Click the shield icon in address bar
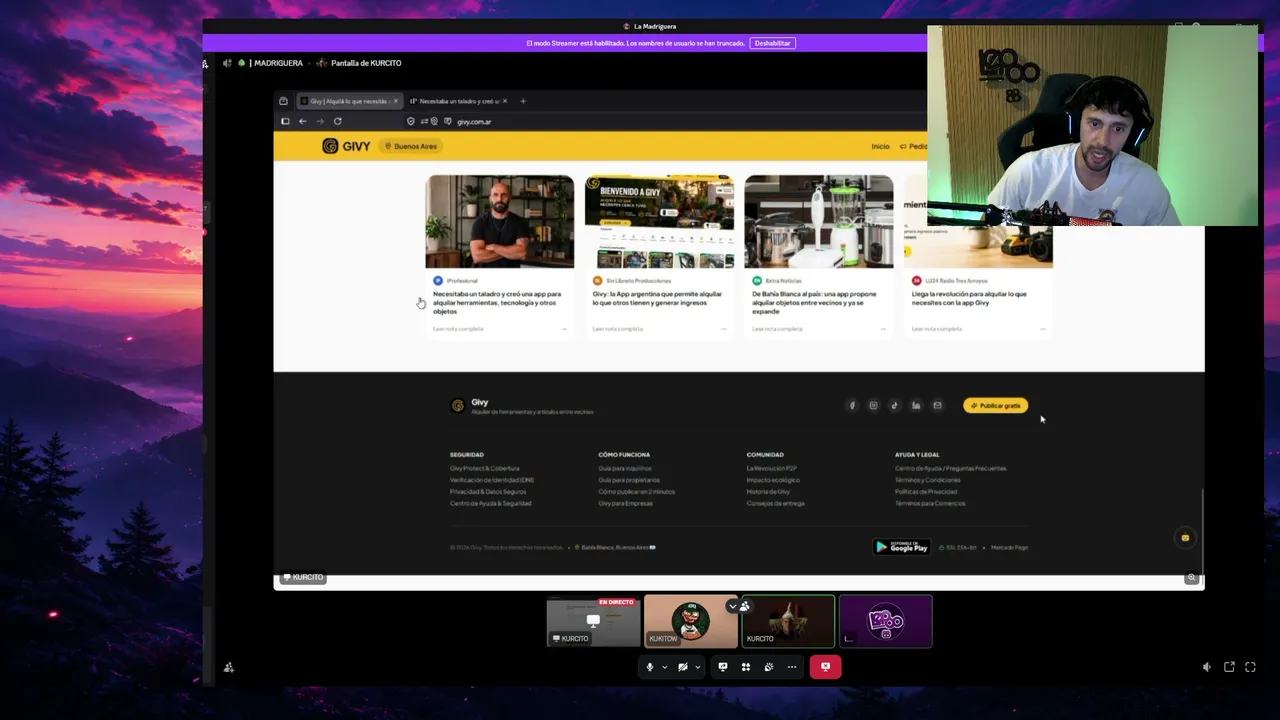Viewport: 1280px width, 720px height. click(x=411, y=121)
